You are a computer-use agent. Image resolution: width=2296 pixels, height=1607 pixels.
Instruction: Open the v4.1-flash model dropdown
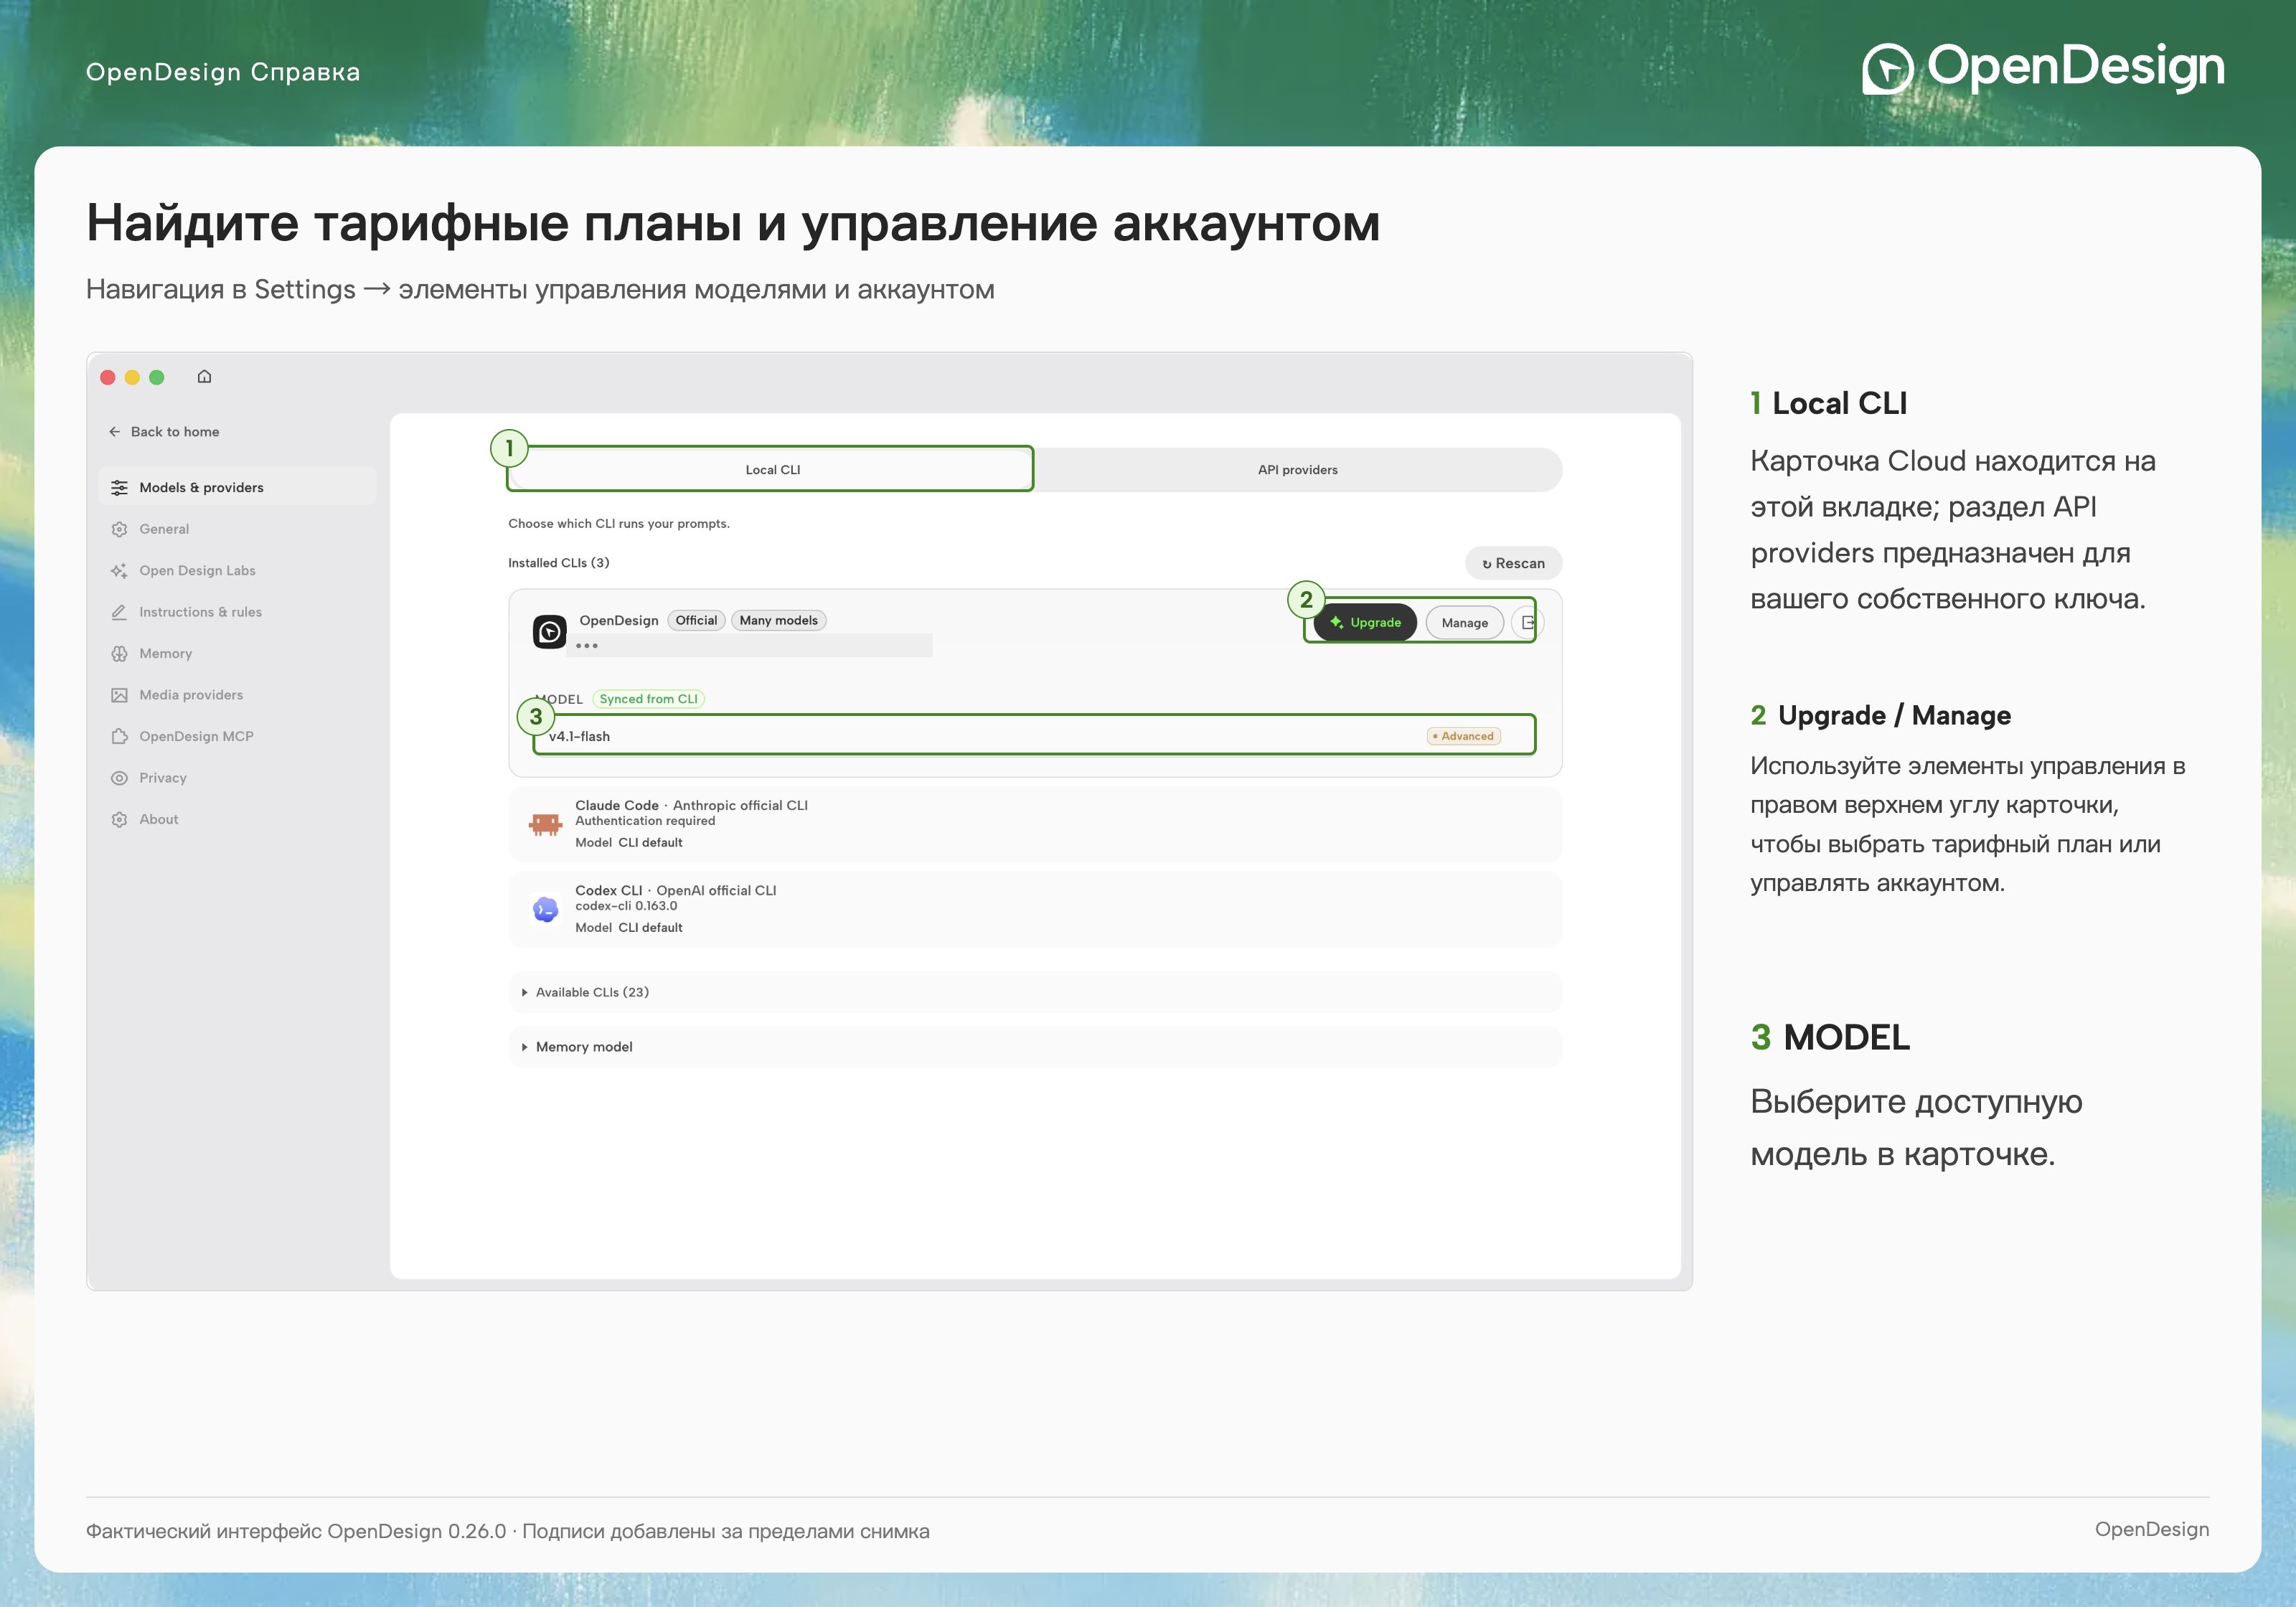pyautogui.click(x=1034, y=736)
